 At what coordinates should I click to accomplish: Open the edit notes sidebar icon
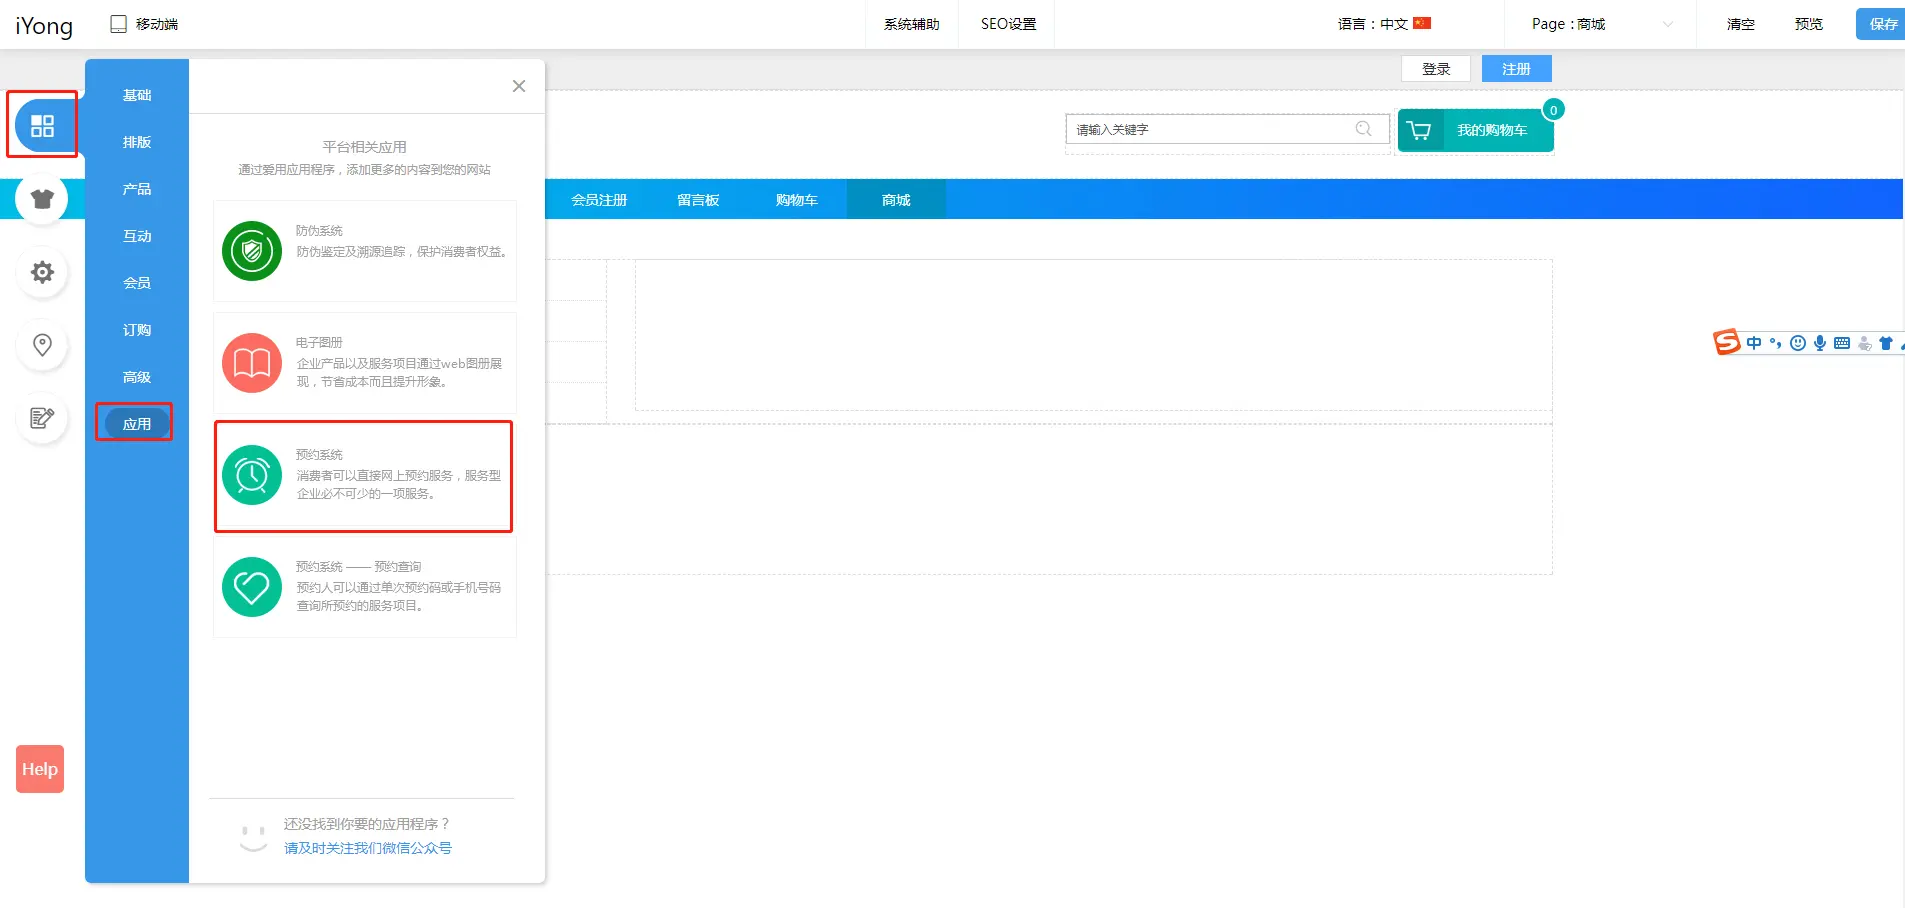click(42, 418)
